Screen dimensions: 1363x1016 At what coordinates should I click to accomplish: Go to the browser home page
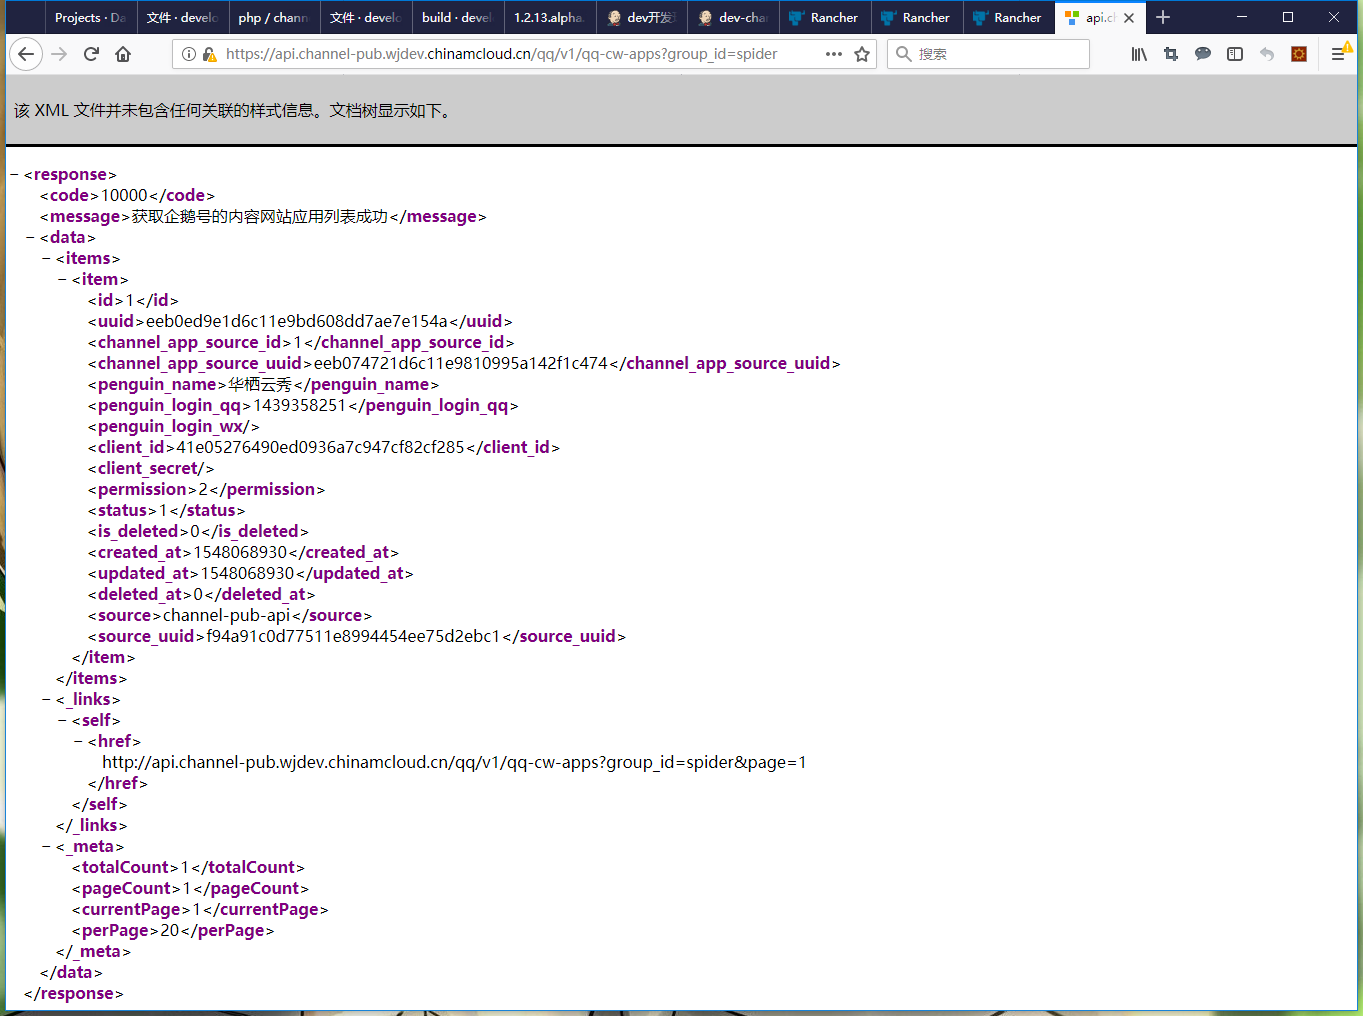[123, 54]
